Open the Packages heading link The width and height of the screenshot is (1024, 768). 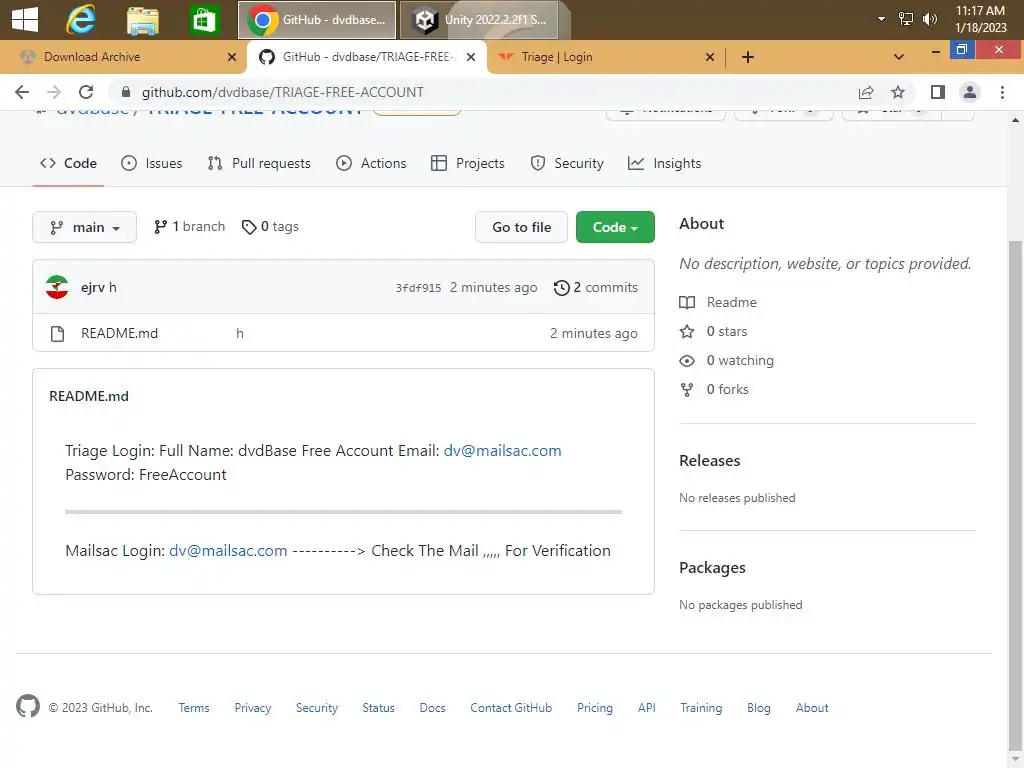pyautogui.click(x=712, y=568)
